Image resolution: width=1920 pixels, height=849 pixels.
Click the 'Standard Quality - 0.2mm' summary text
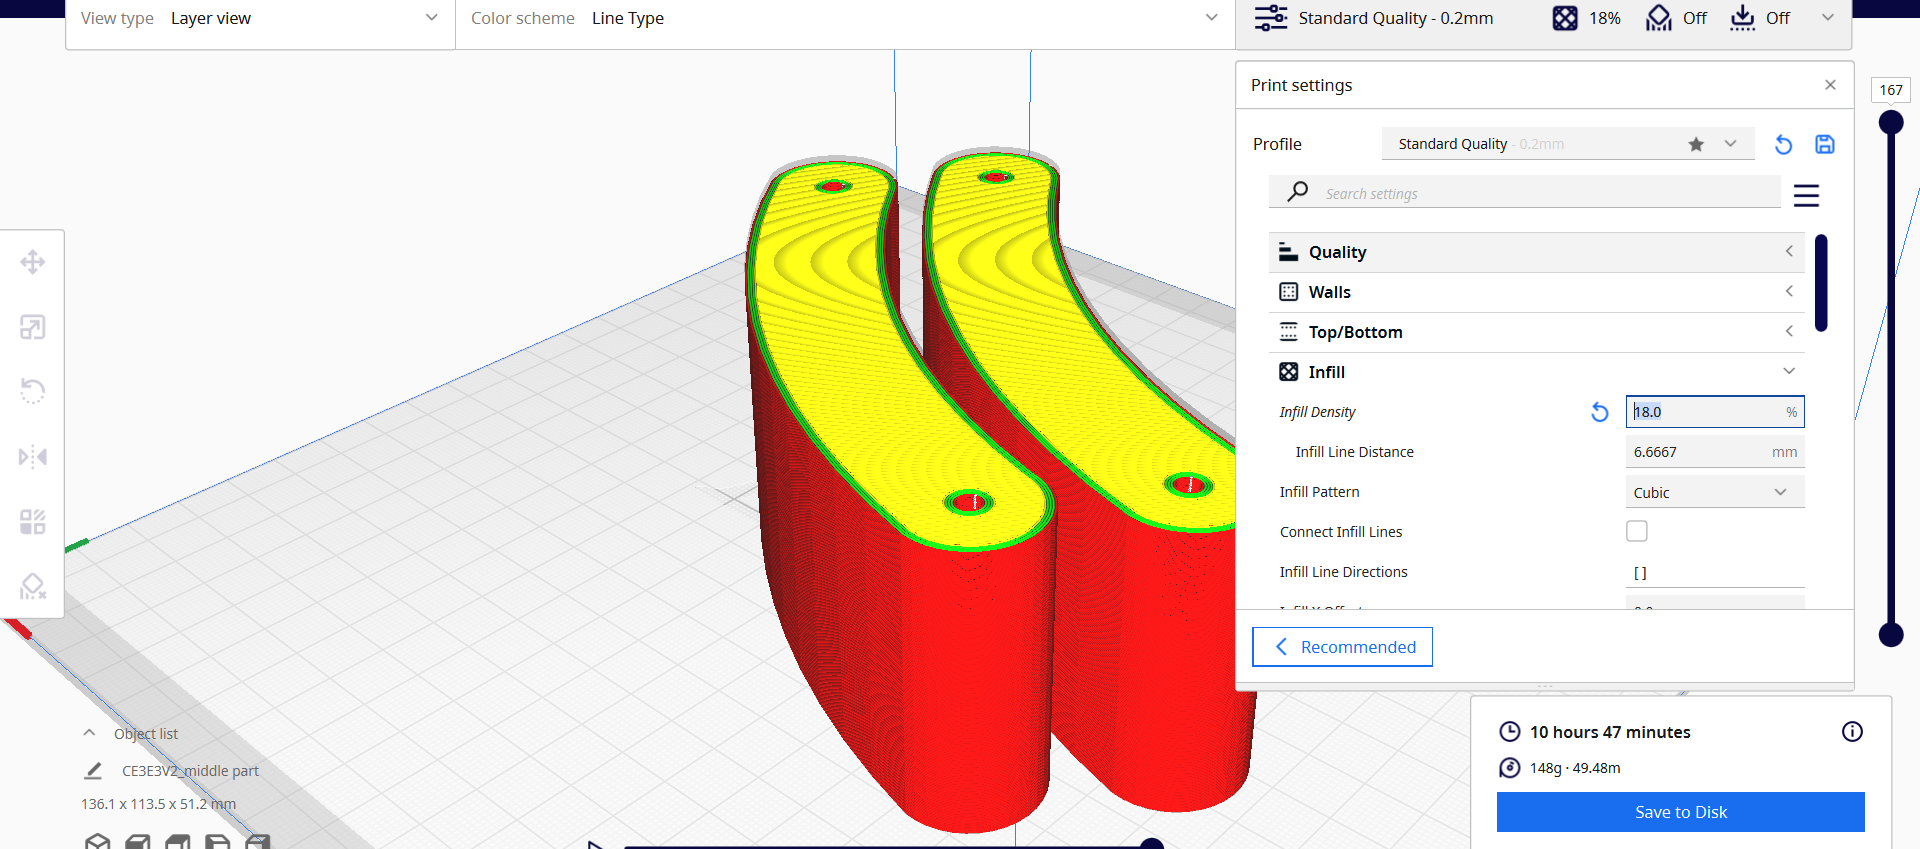(1395, 18)
